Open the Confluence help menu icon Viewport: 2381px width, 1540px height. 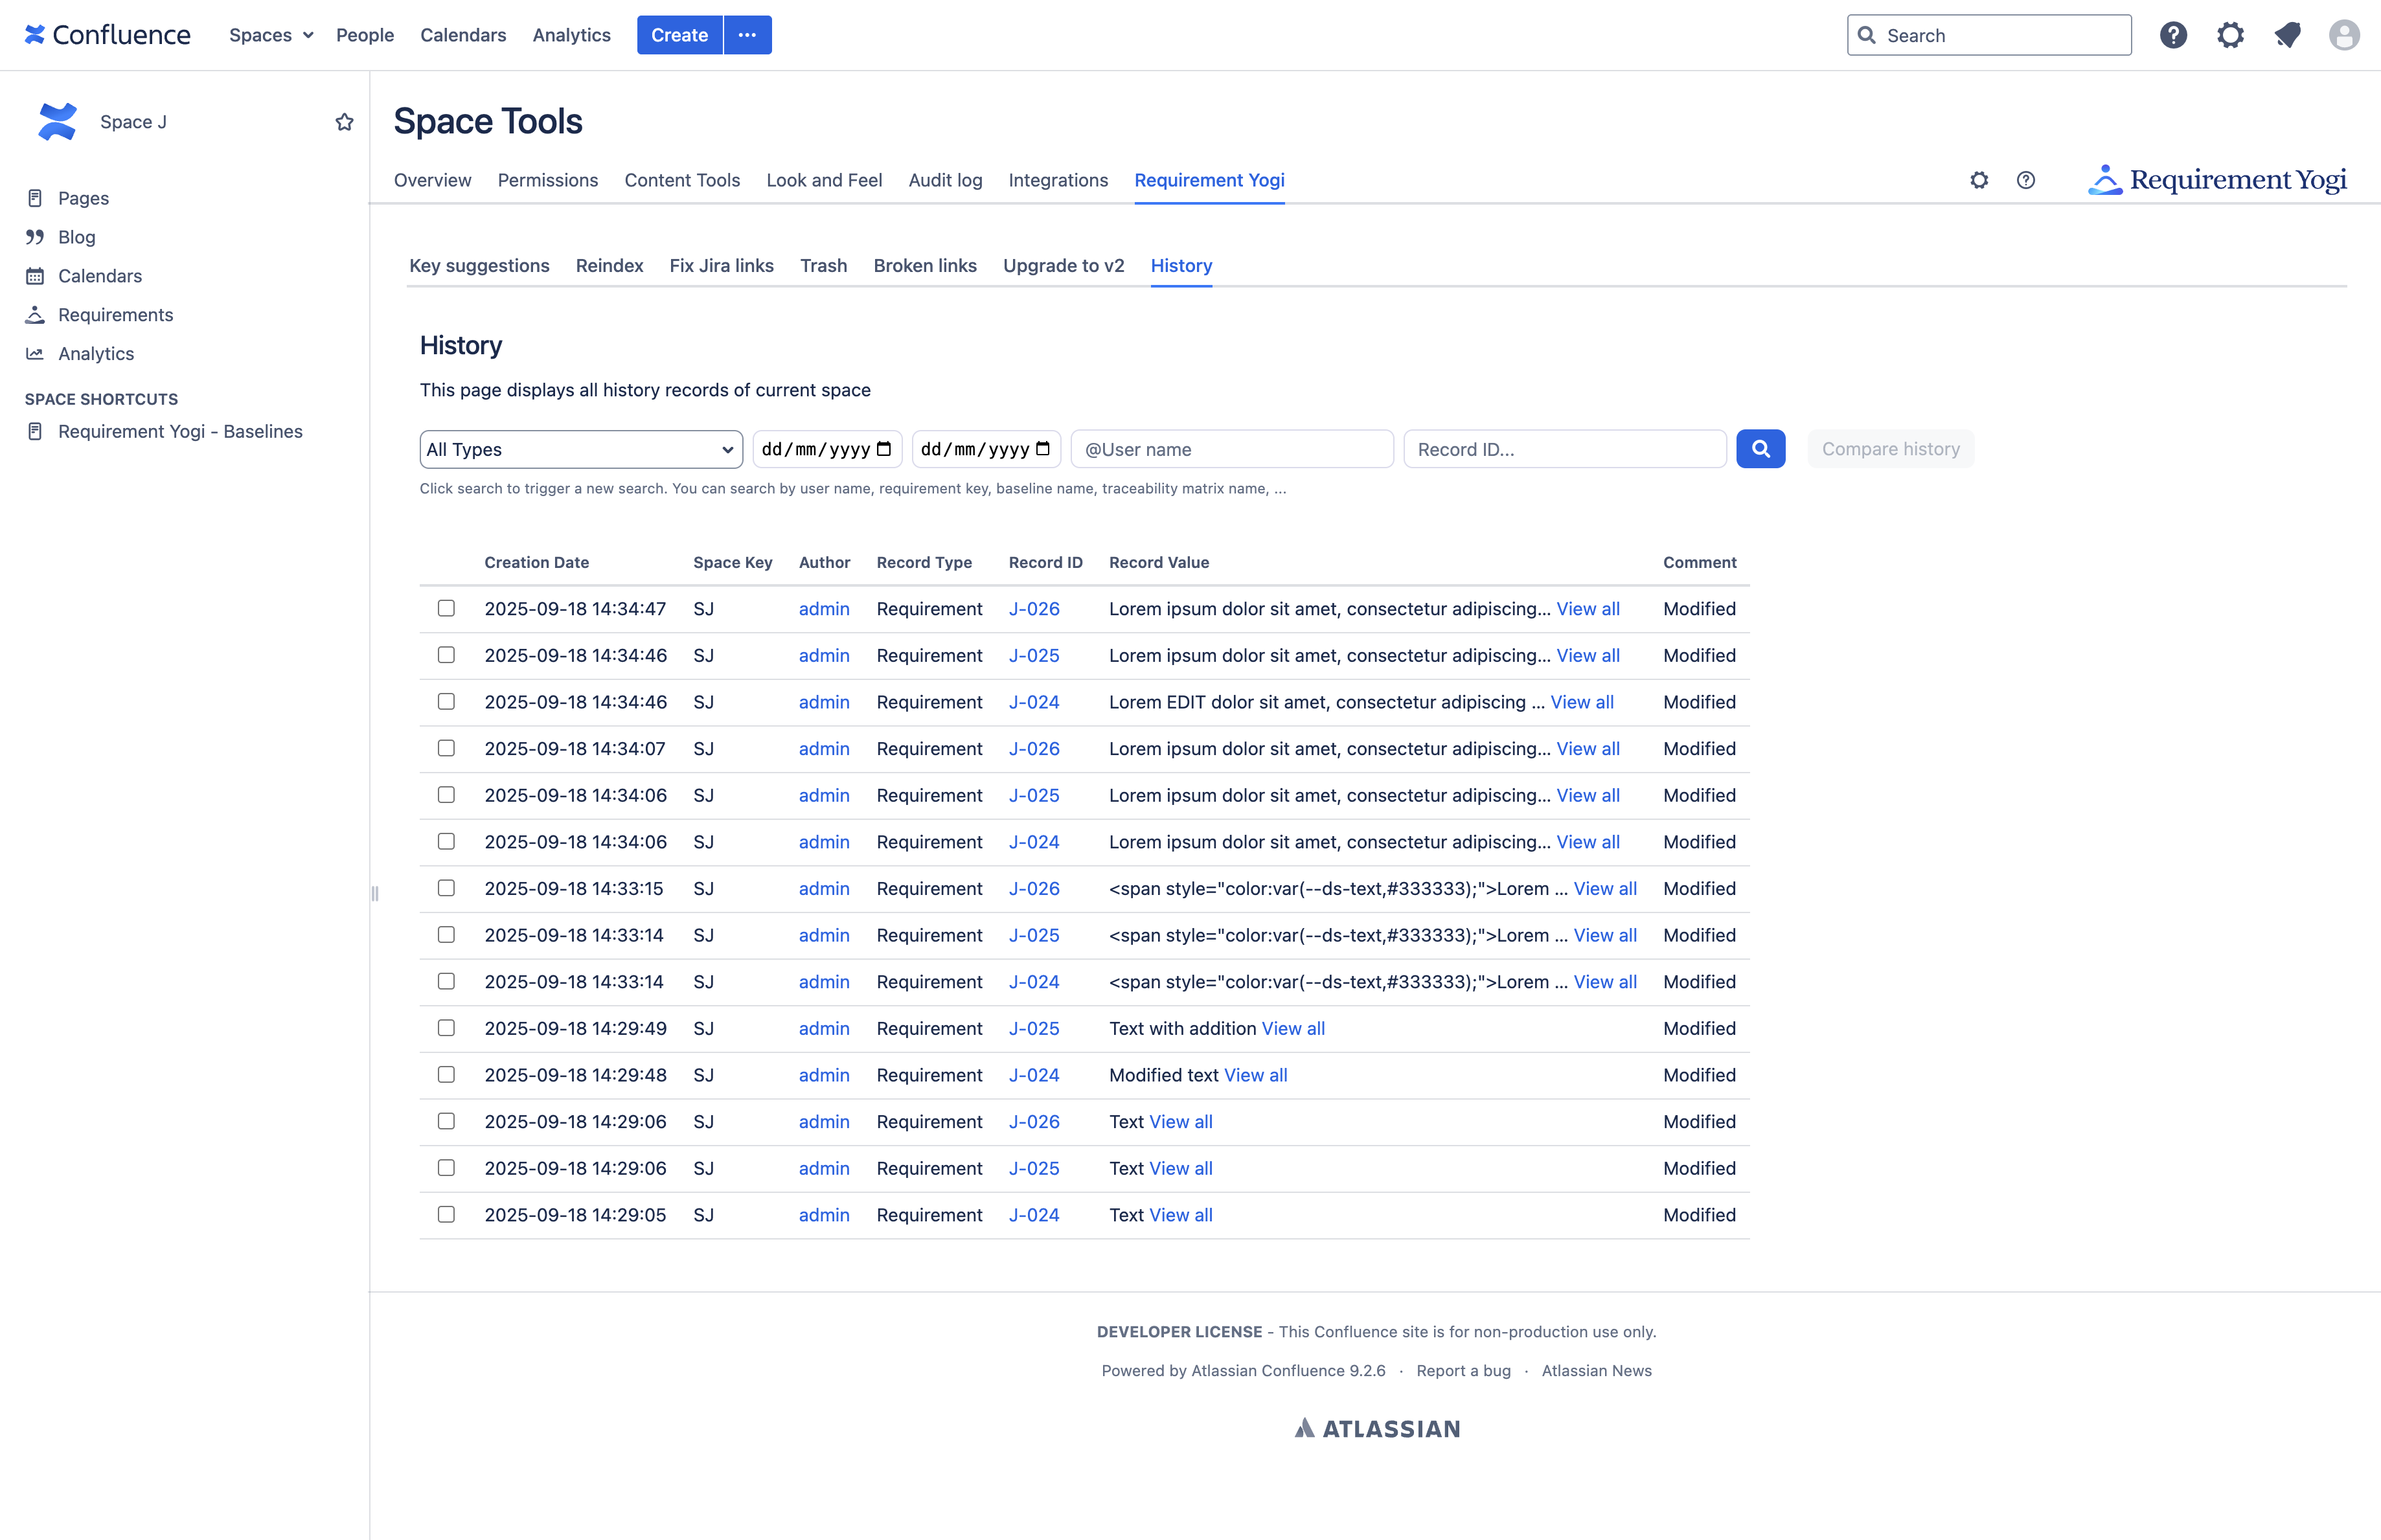pos(2173,35)
